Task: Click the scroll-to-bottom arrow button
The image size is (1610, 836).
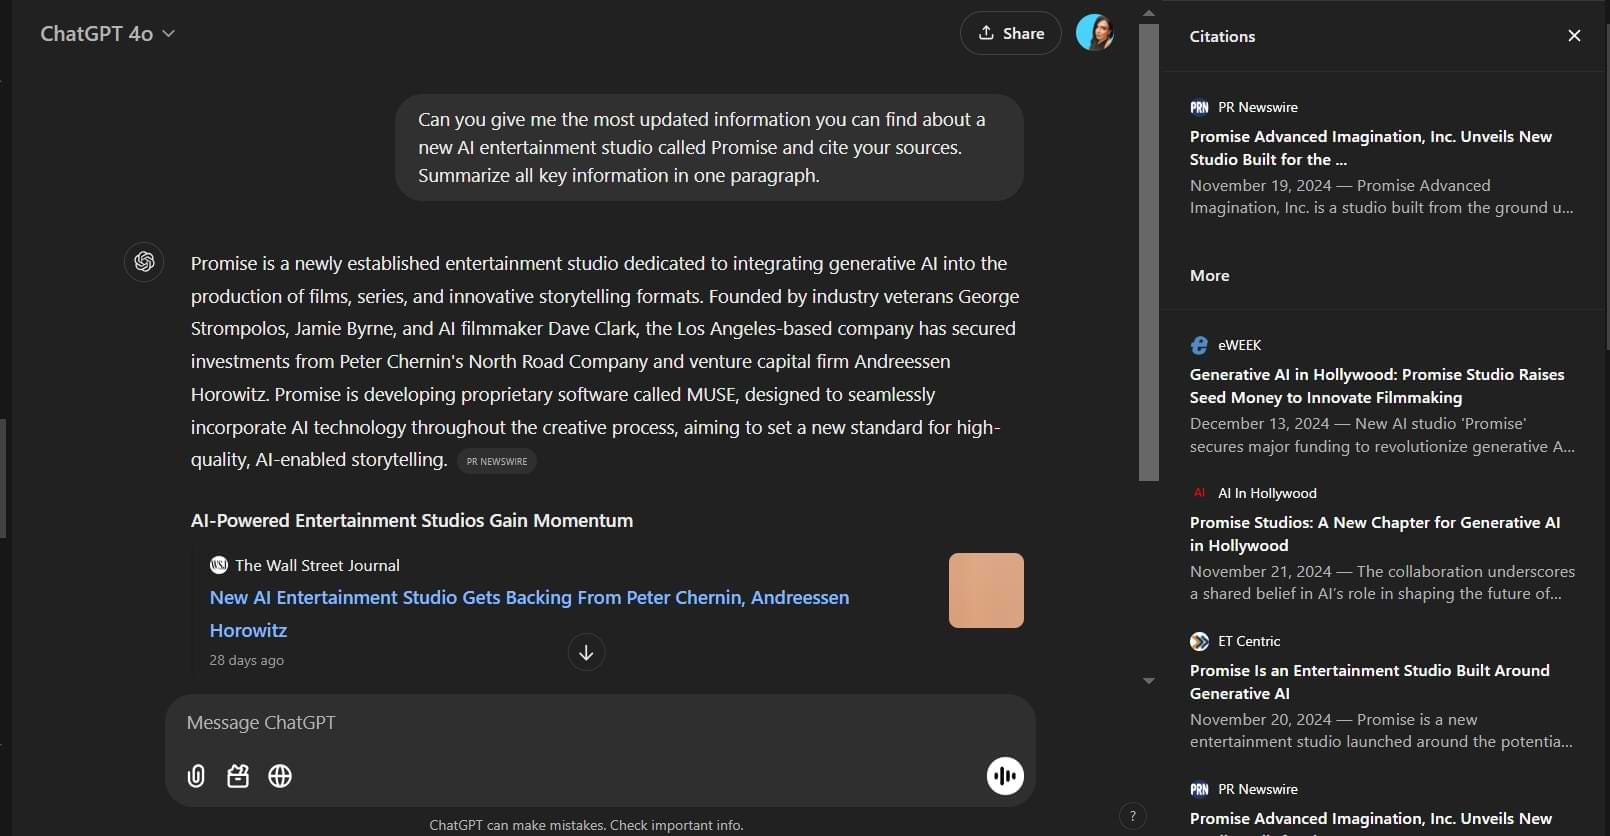Action: tap(586, 652)
